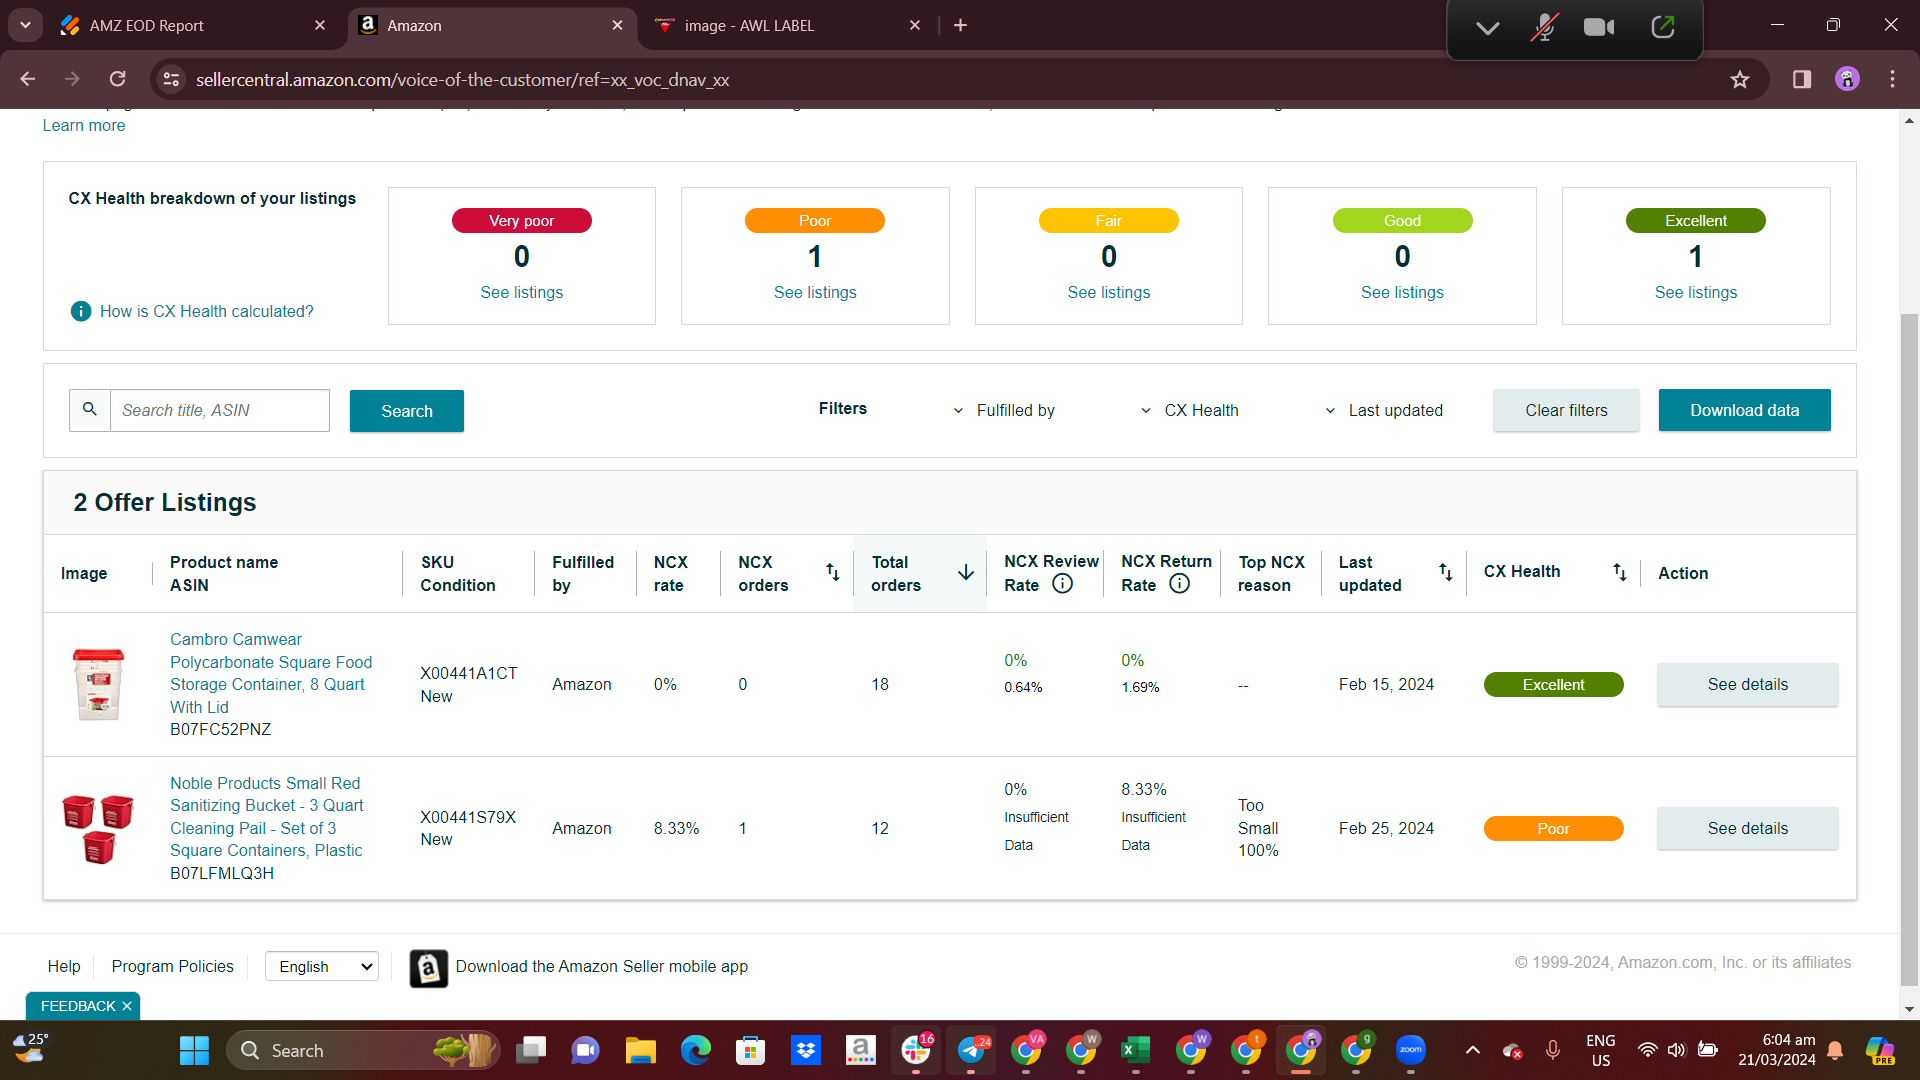Image resolution: width=1920 pixels, height=1080 pixels.
Task: Launch Microsoft Edge from the taskbar
Action: (x=695, y=1050)
